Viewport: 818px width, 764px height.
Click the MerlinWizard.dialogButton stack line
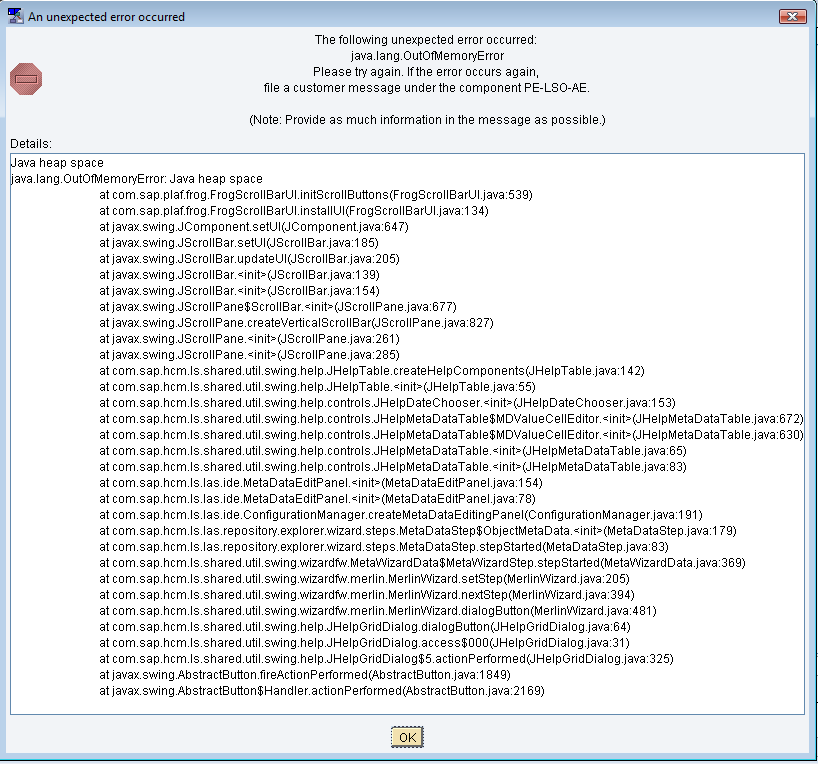pyautogui.click(x=378, y=611)
